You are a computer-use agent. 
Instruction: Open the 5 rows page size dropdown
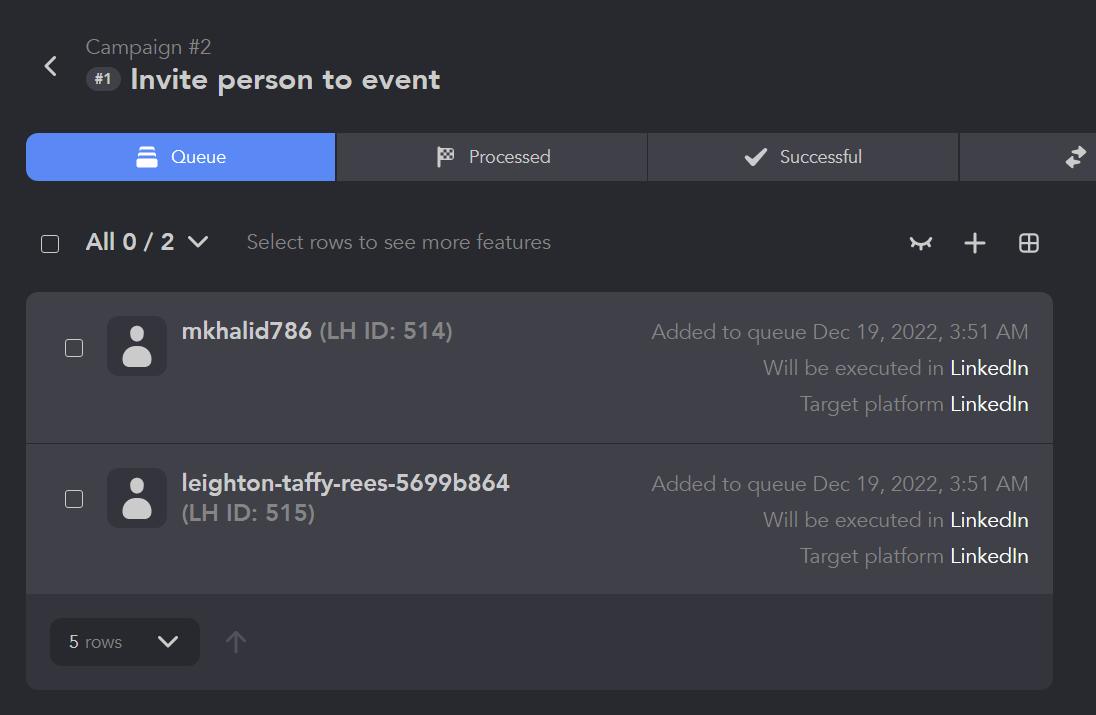coord(124,642)
